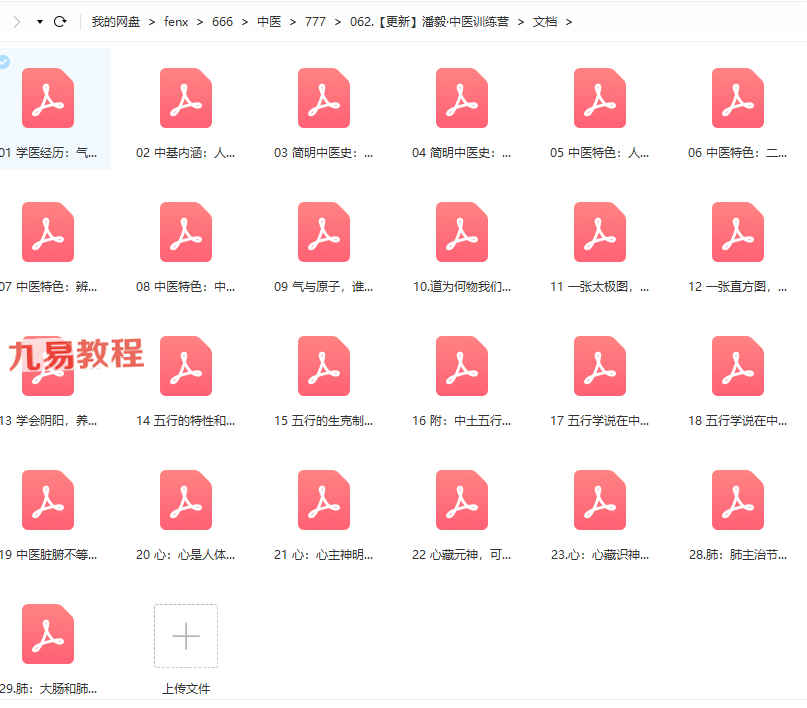This screenshot has height=708, width=807.
Task: Uncheck the selection mark on file 01
Action: click(x=4, y=62)
